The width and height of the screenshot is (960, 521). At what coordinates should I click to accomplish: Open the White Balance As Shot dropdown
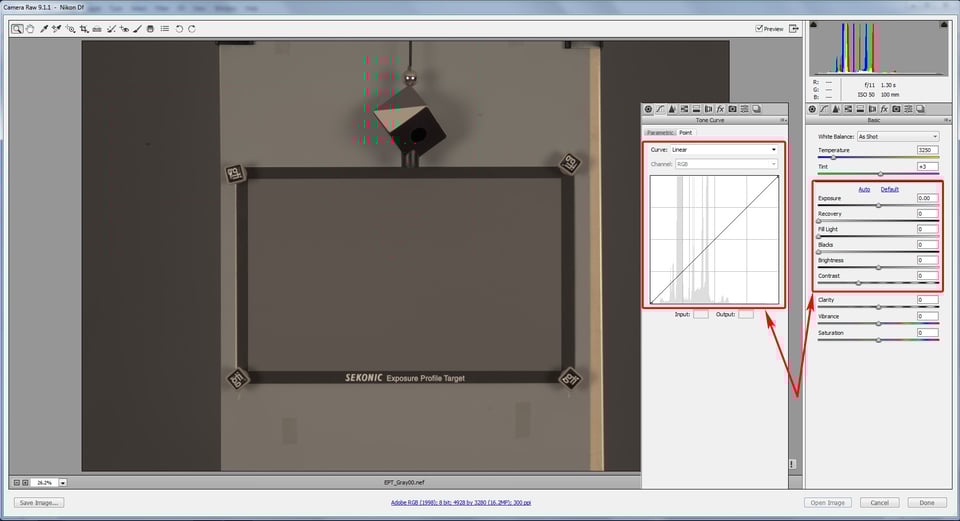[898, 137]
